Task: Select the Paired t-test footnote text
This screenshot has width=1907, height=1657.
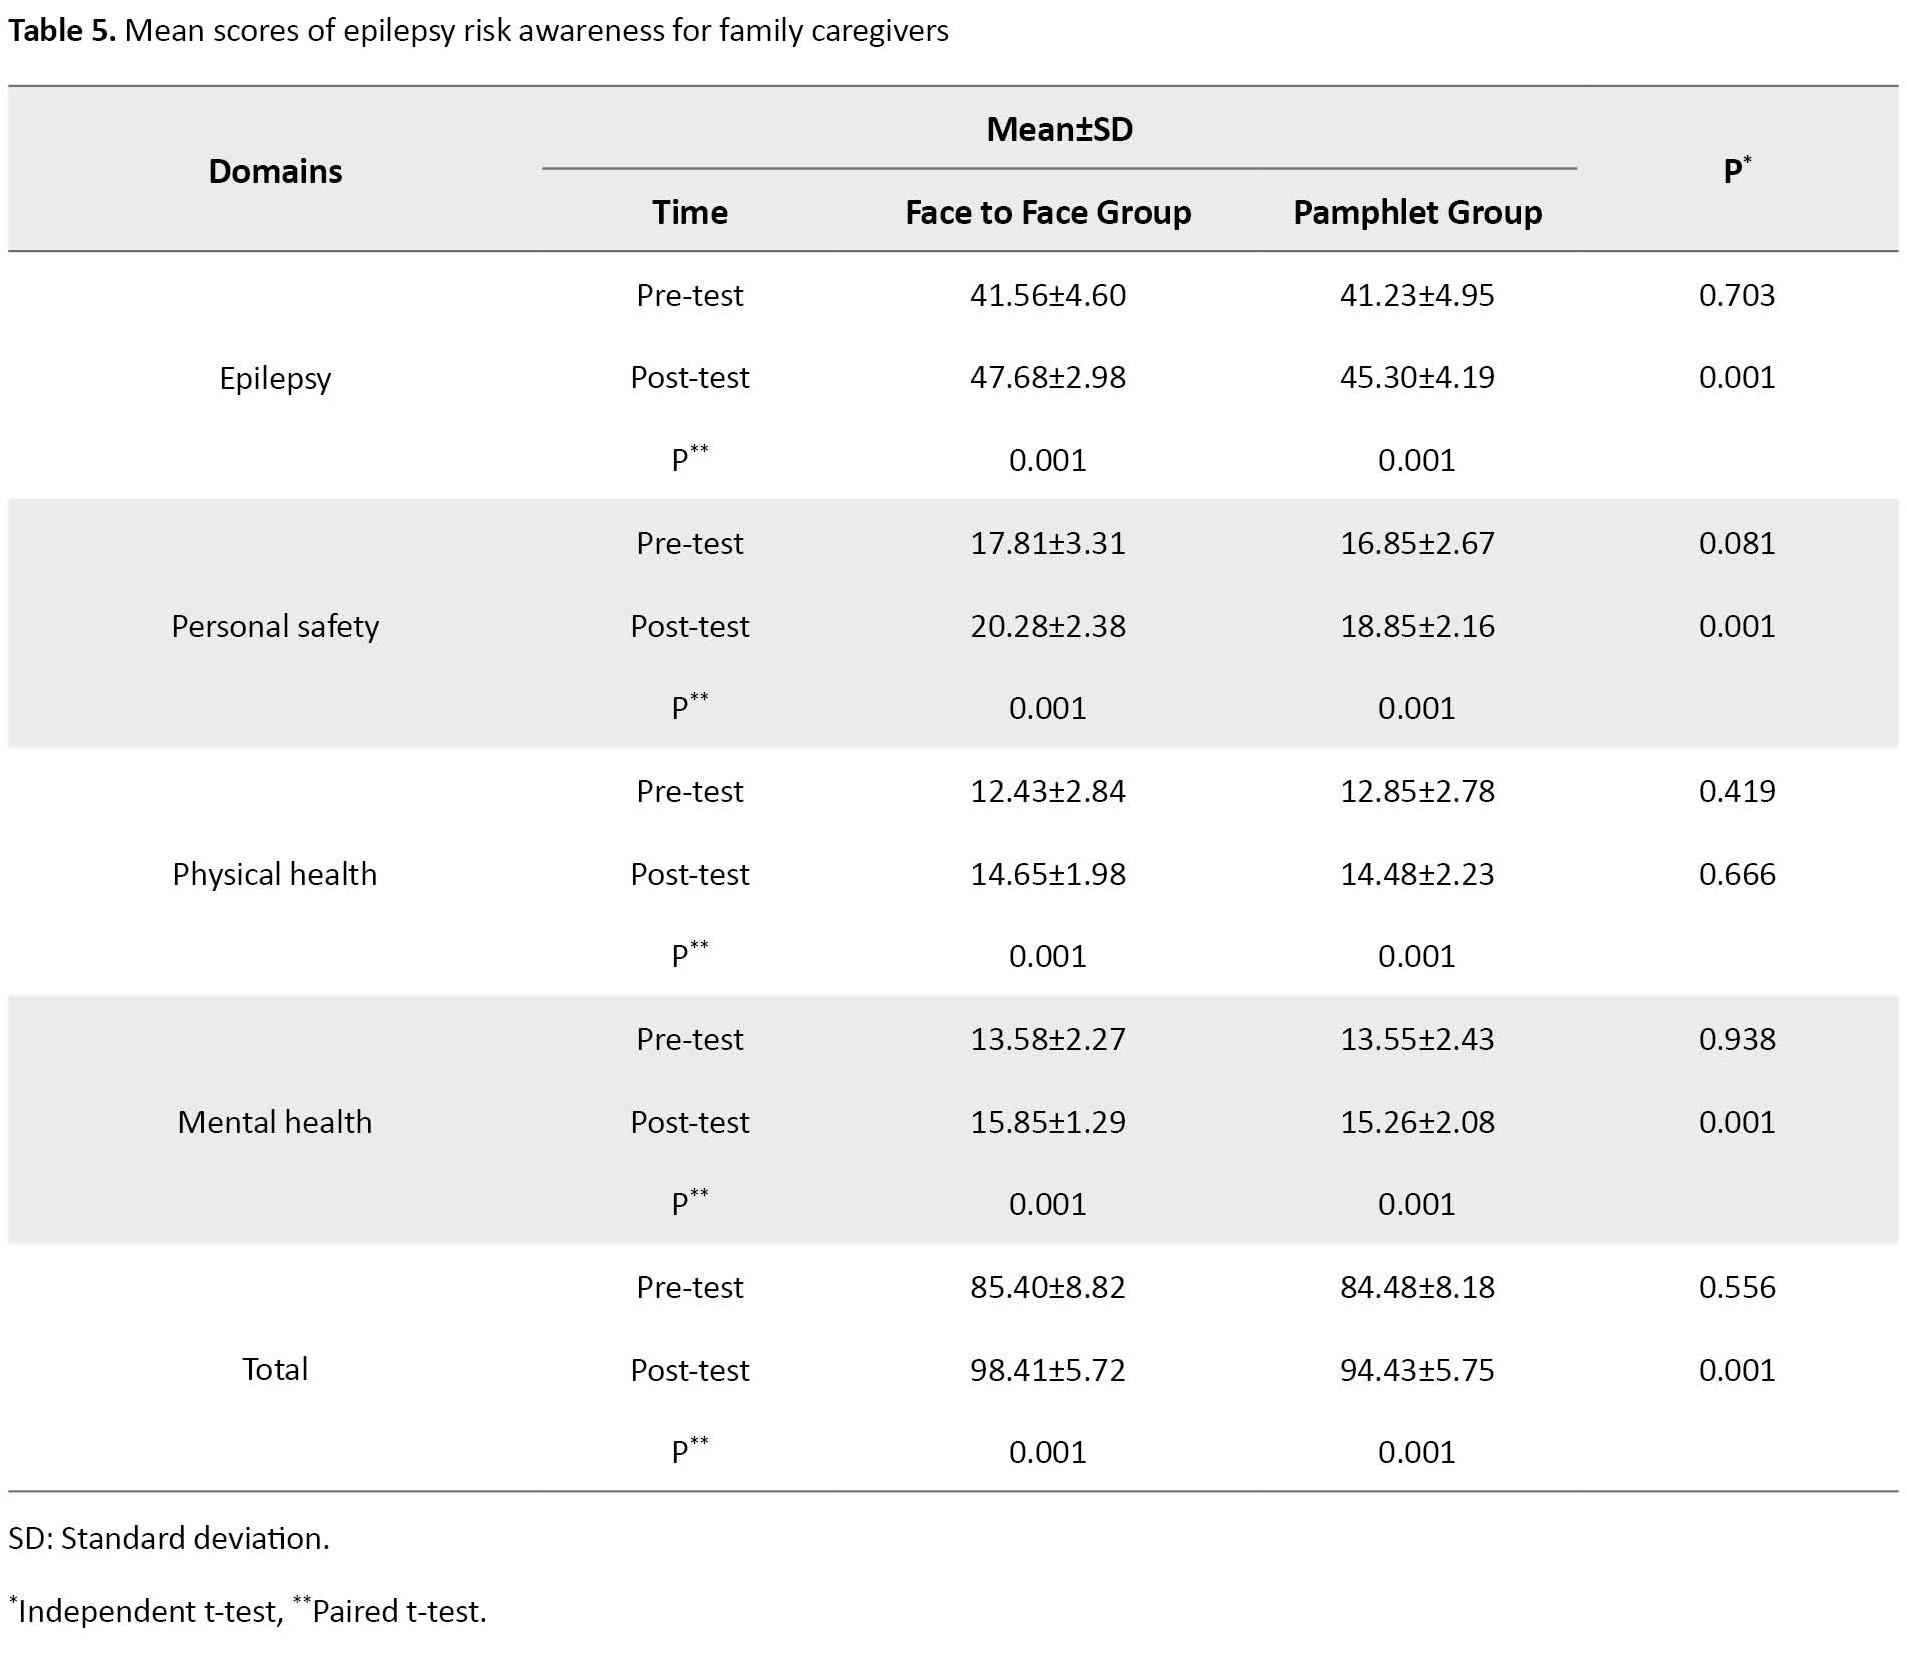Action: coord(398,1611)
